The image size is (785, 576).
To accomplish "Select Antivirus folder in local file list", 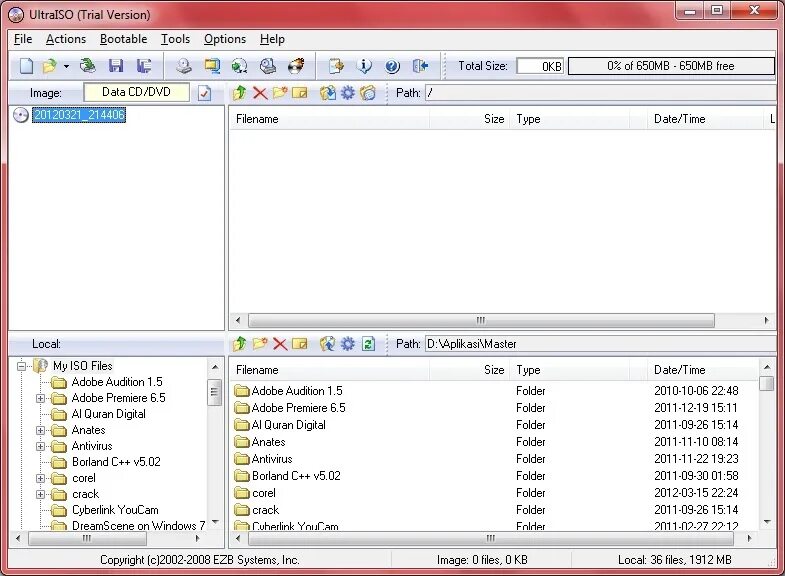I will coord(272,458).
